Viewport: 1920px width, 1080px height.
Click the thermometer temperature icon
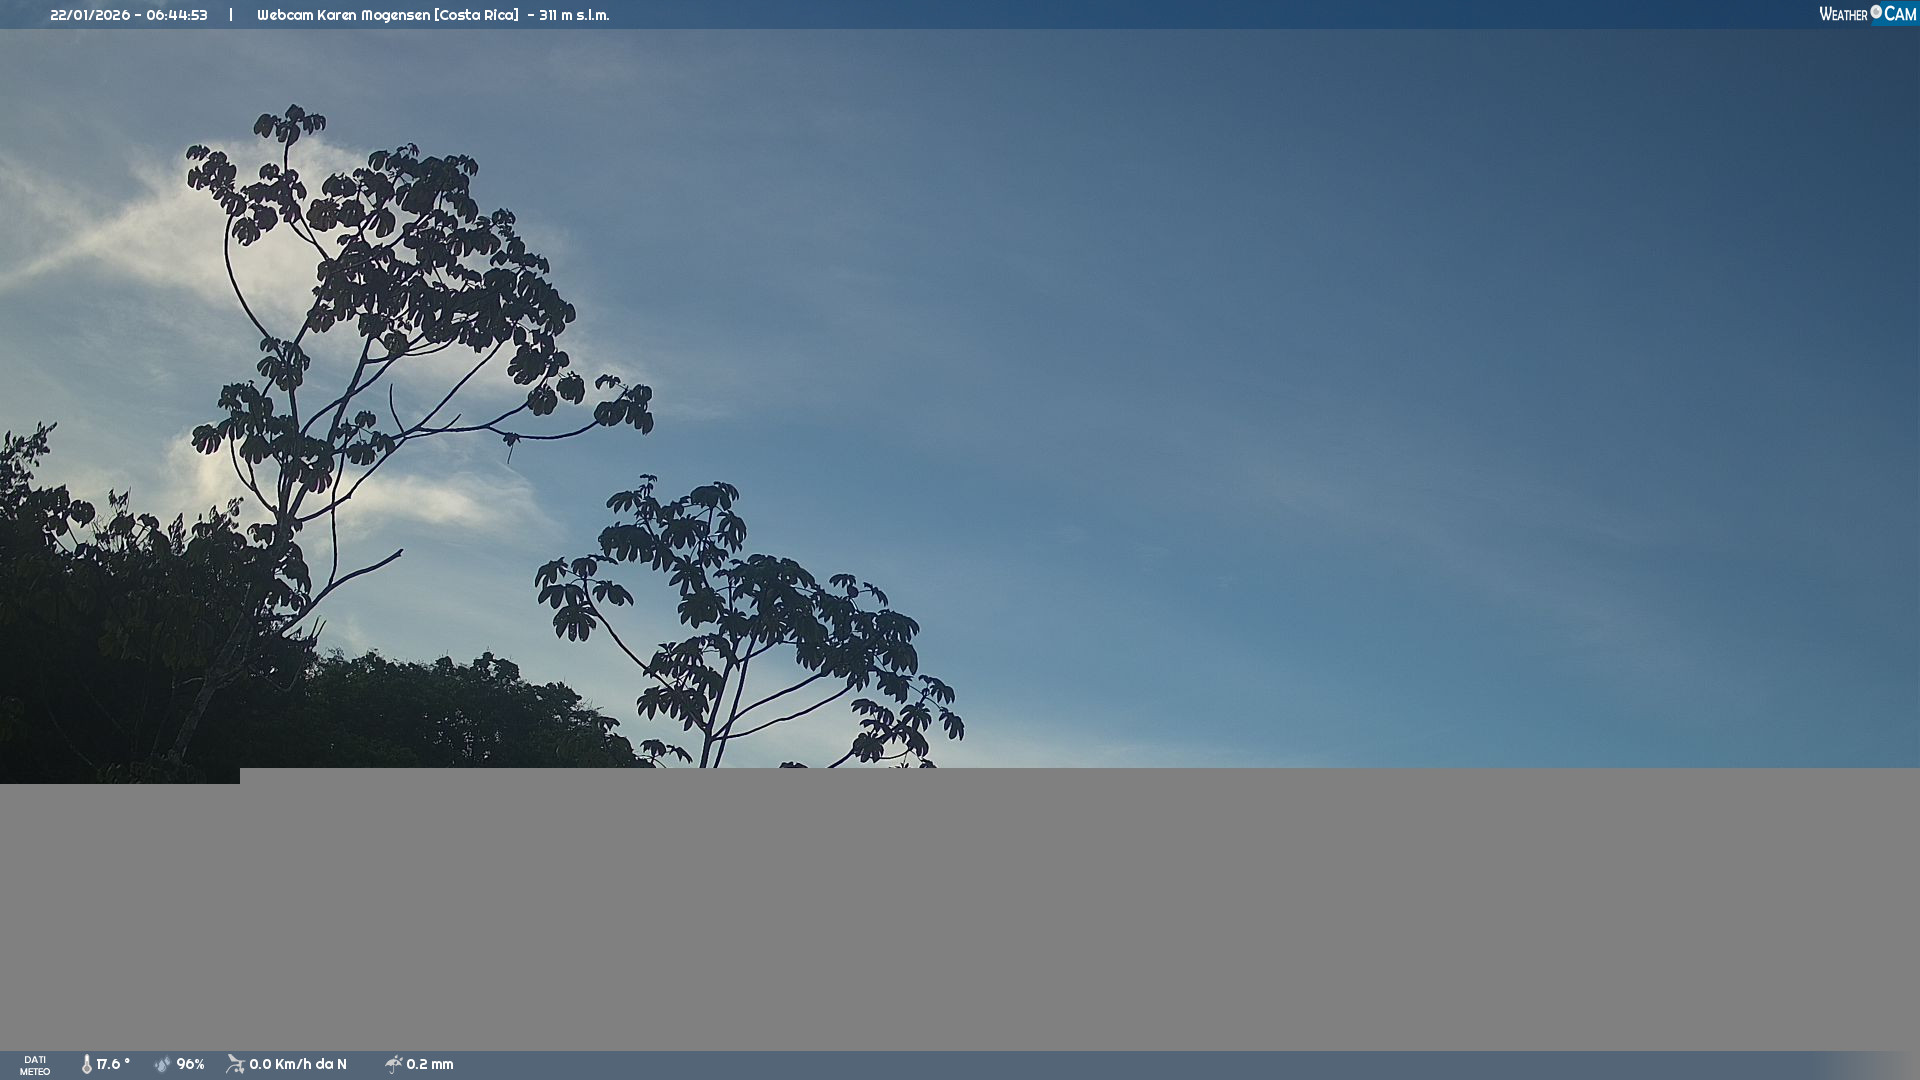(x=87, y=1064)
